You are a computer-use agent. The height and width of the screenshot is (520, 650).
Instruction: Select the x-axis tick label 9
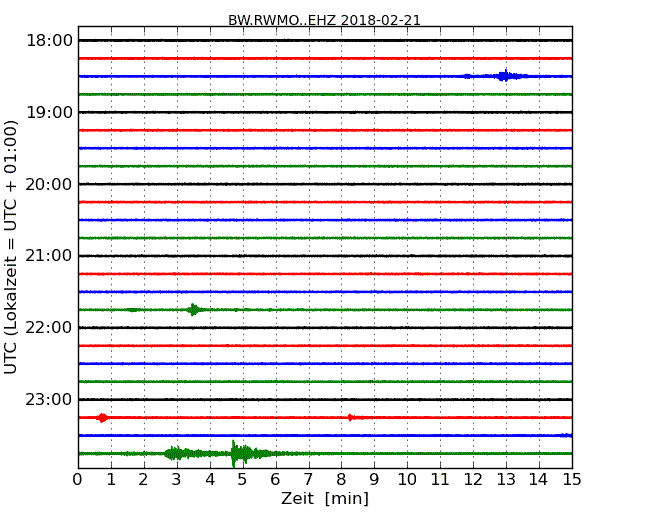374,480
